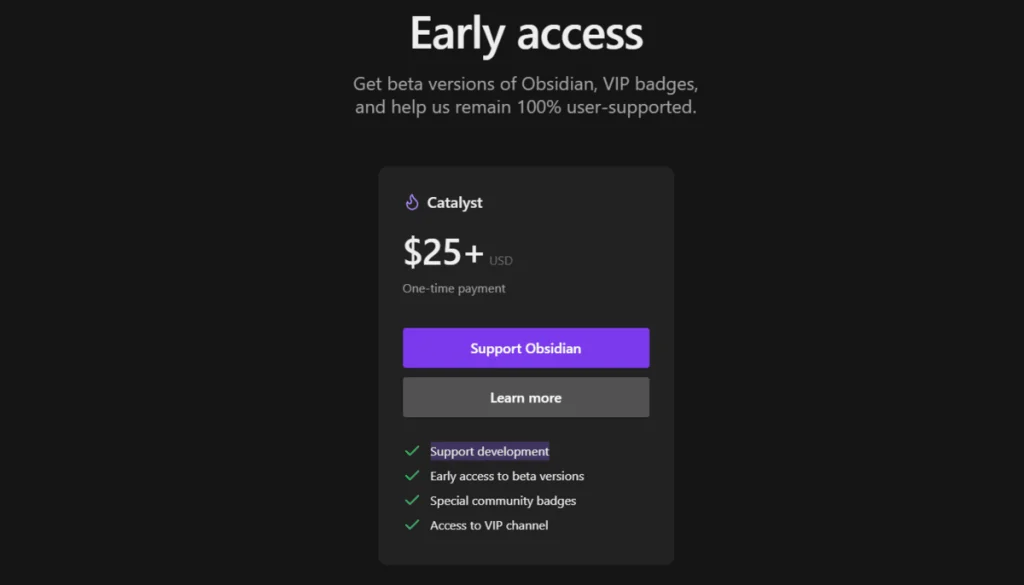
Task: Click the Catalyst plan name label
Action: pos(456,202)
